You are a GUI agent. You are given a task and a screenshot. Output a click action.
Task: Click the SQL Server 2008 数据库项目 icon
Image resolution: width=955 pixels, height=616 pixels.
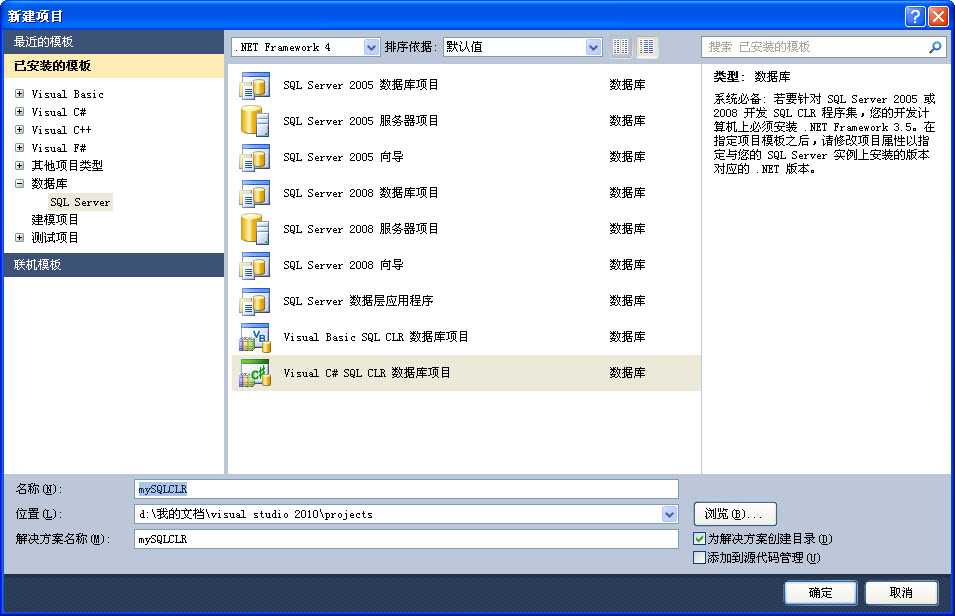(255, 193)
